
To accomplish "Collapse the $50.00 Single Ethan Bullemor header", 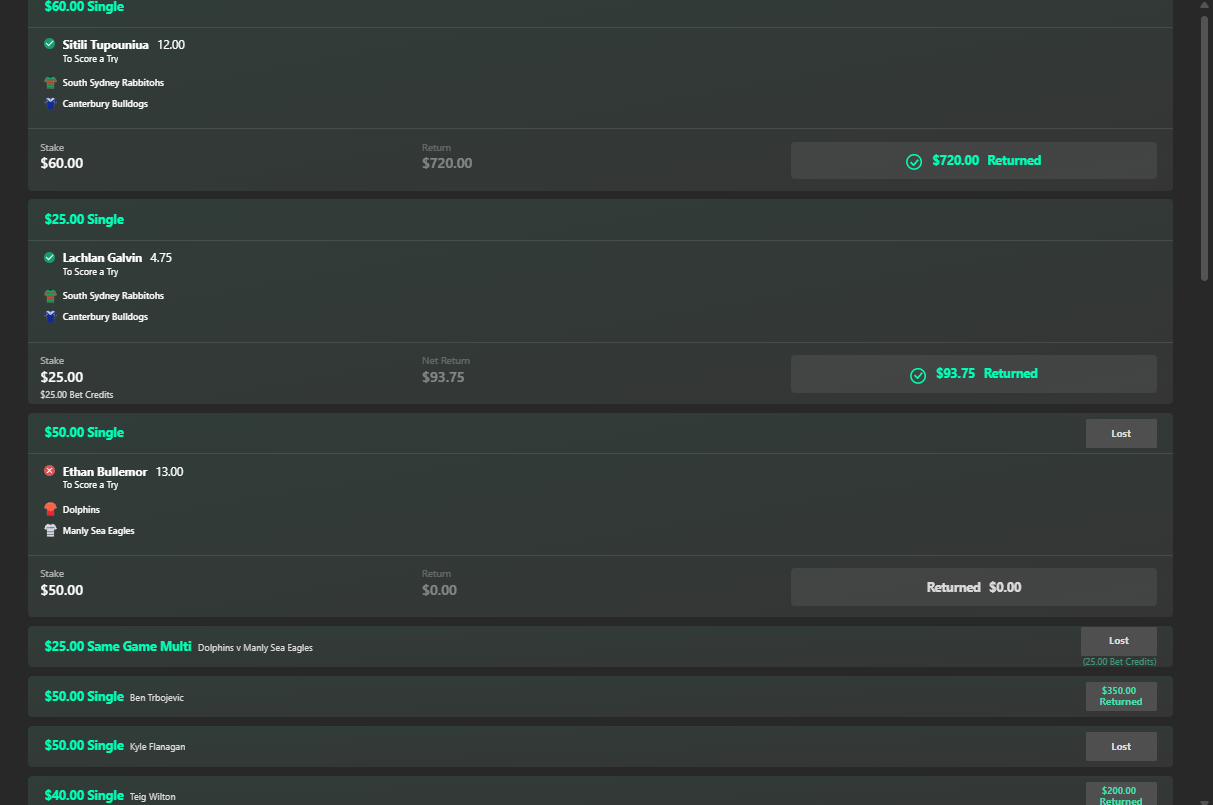I will coord(600,433).
